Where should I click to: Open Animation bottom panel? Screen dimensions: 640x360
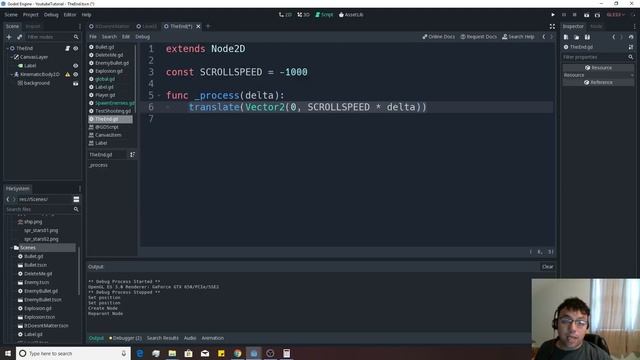coord(213,338)
